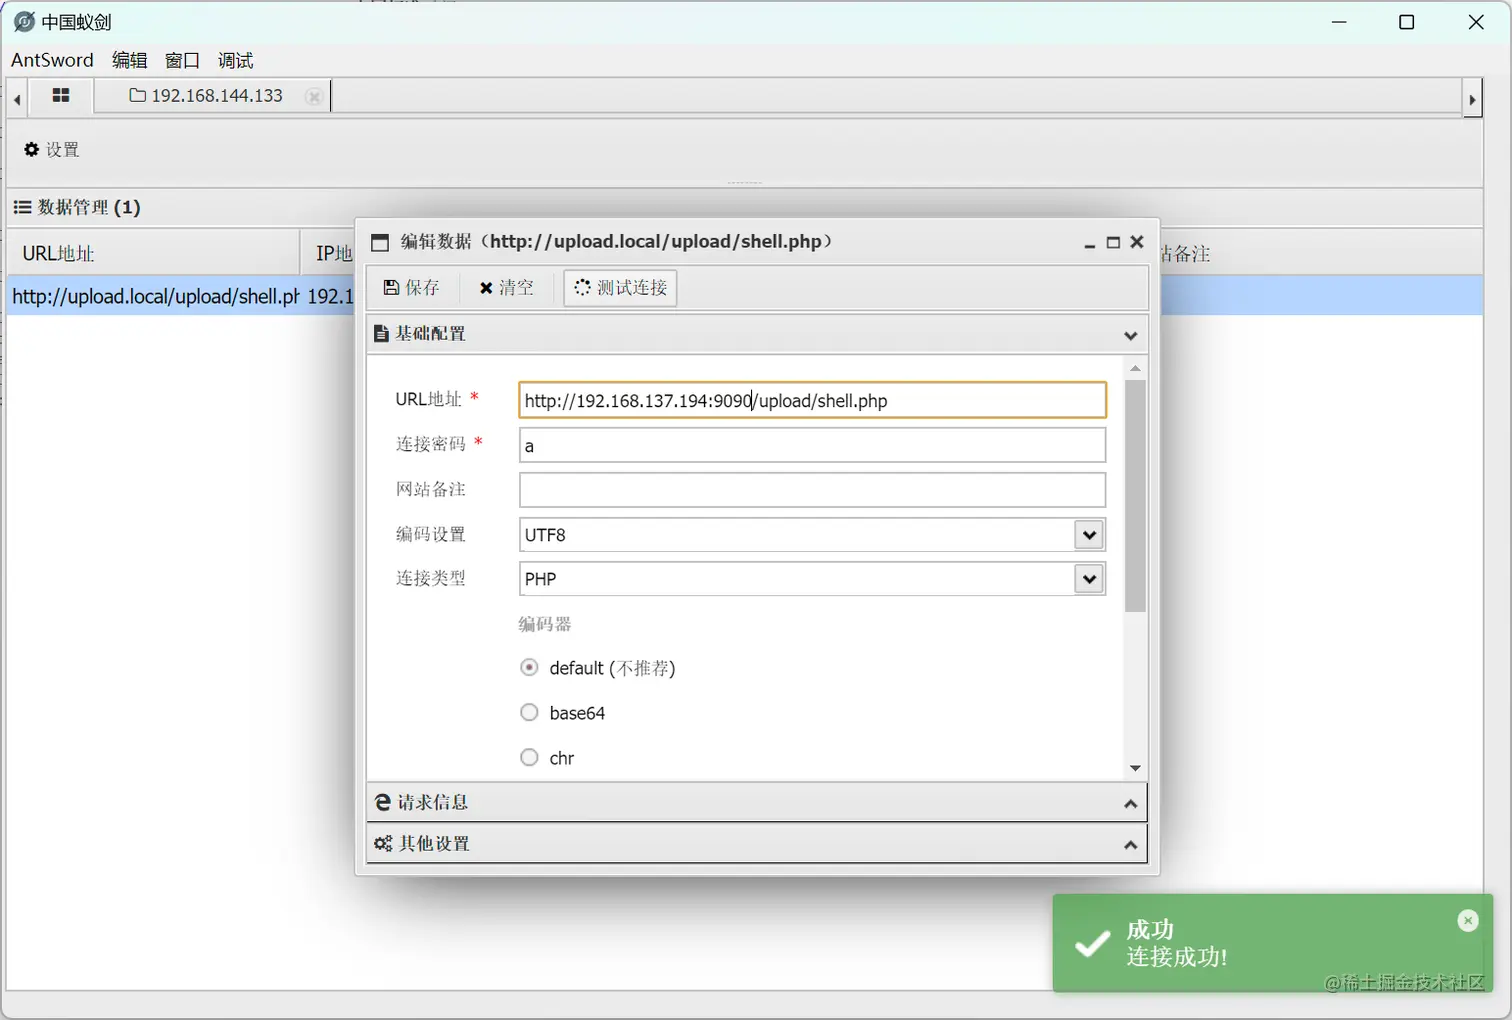Close the 编辑数据 dialog
The image size is (1512, 1020).
click(1137, 242)
